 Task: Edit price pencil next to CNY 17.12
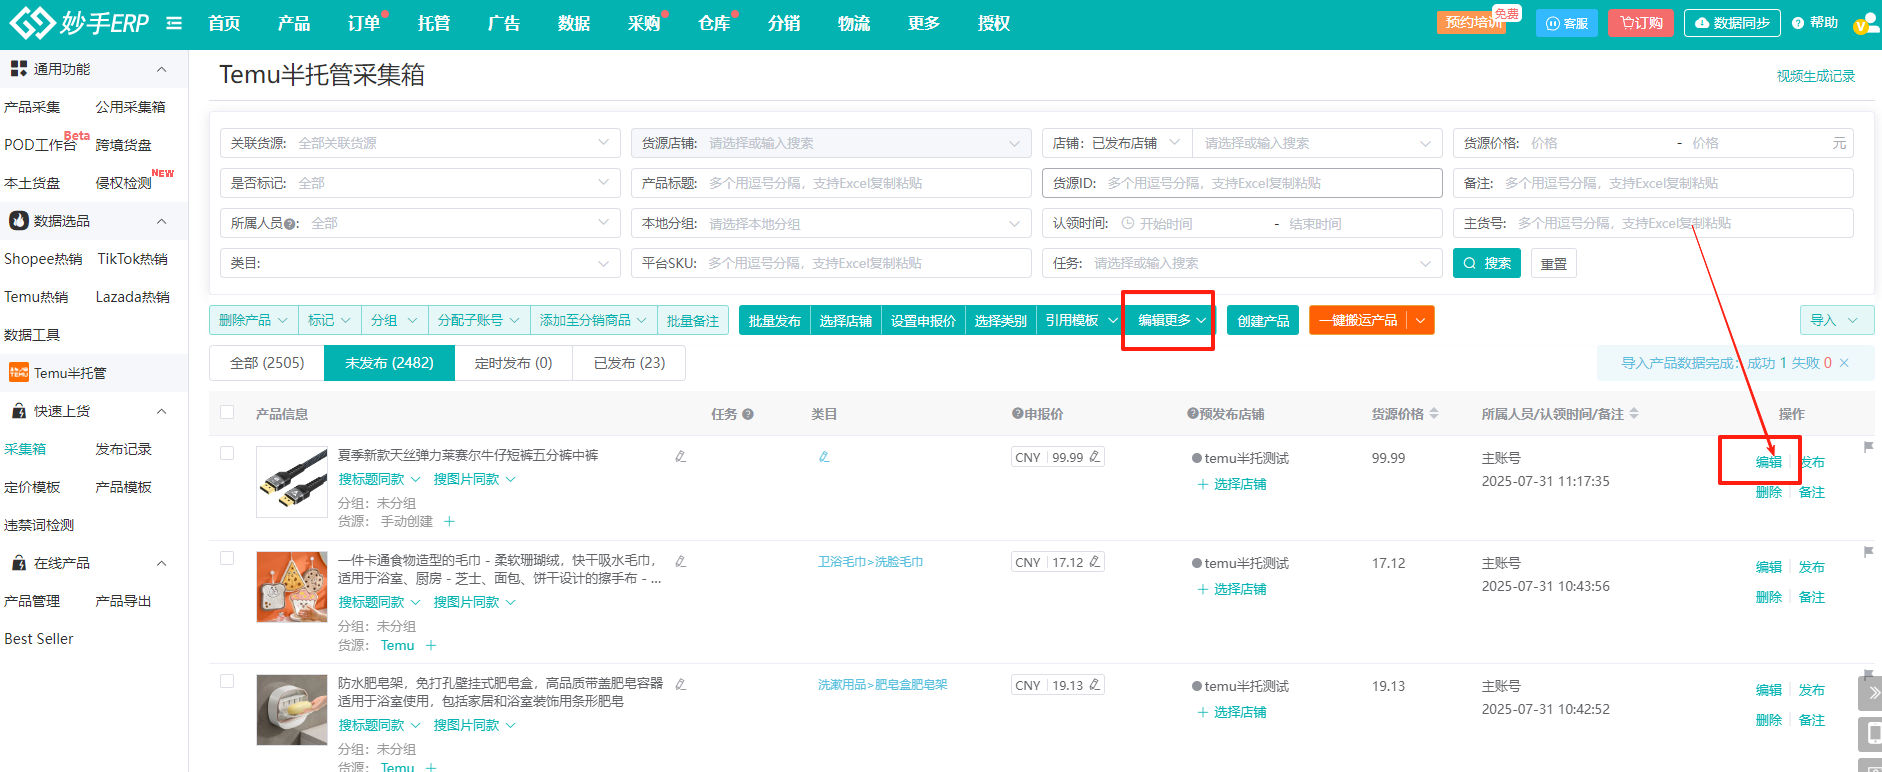(x=1094, y=562)
